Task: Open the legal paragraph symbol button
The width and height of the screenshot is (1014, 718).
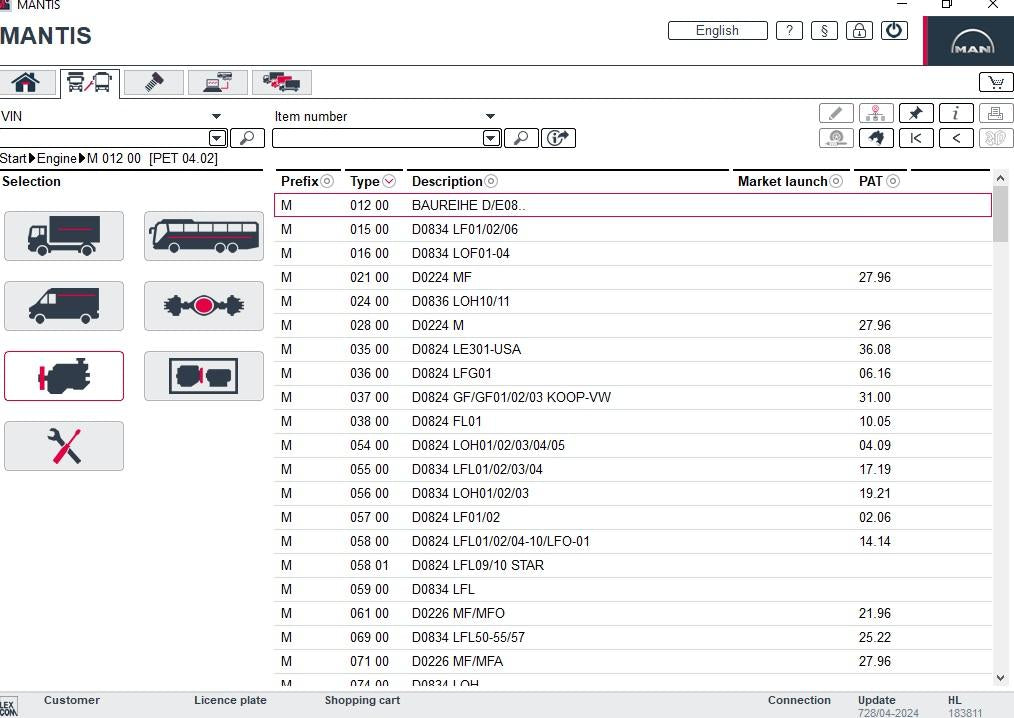Action: pyautogui.click(x=824, y=30)
